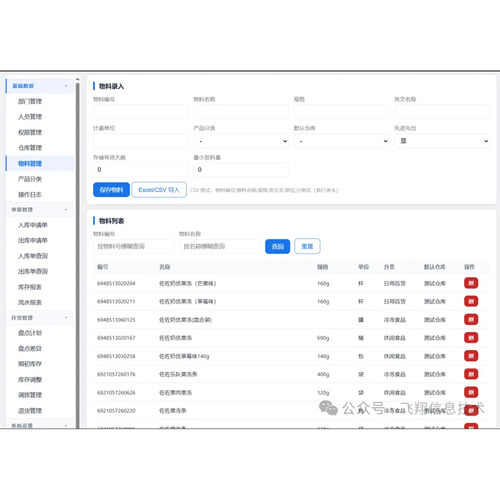Screen dimensions: 500x500
Task: Focus the 物料编号 field in 物料录入 form
Action: (x=141, y=112)
